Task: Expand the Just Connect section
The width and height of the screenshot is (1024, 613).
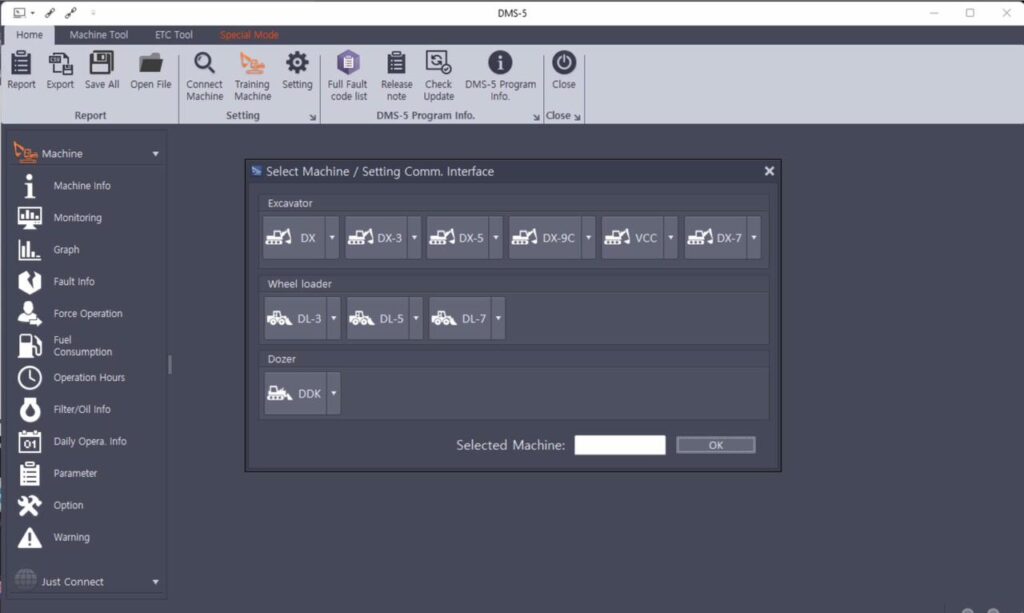Action: [155, 581]
